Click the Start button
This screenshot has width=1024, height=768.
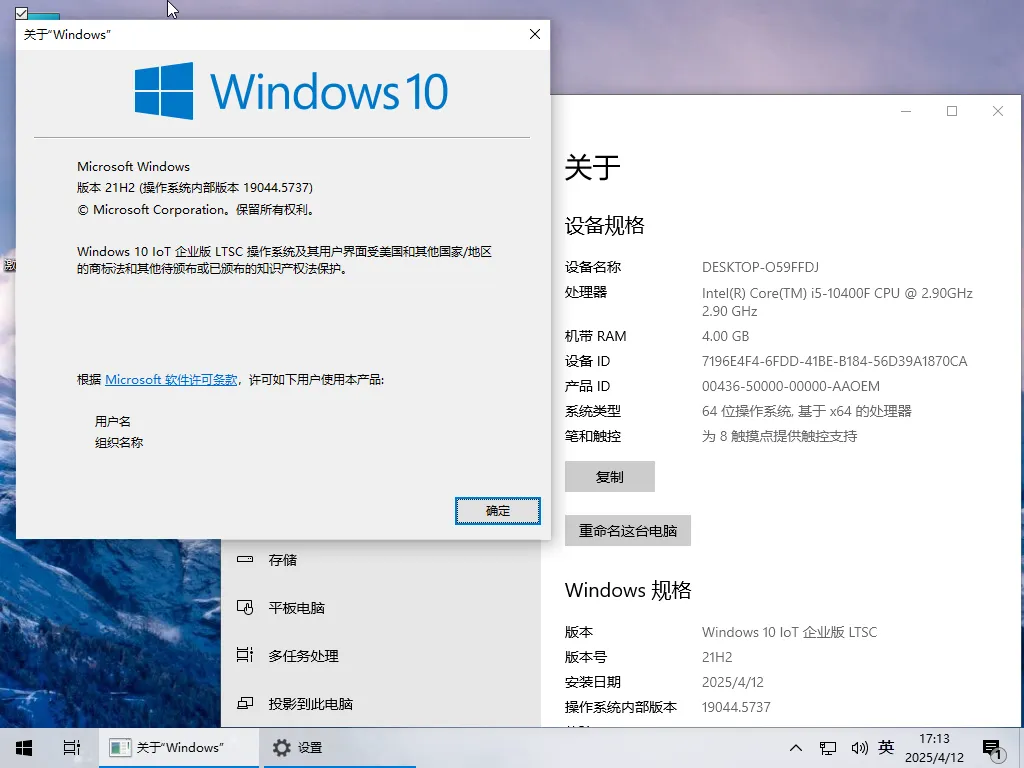(x=22, y=747)
